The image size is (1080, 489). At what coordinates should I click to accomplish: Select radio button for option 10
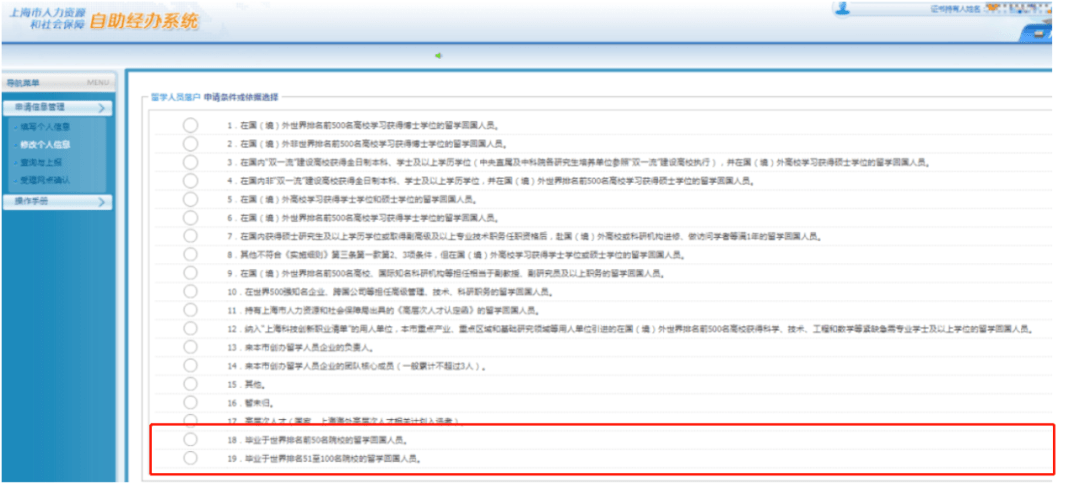tap(191, 291)
